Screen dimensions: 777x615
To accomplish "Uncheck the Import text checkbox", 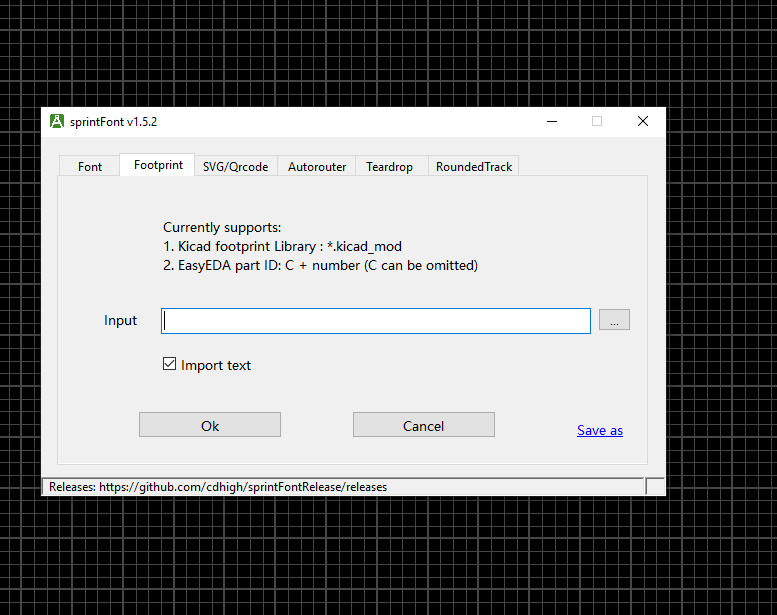I will coord(170,365).
